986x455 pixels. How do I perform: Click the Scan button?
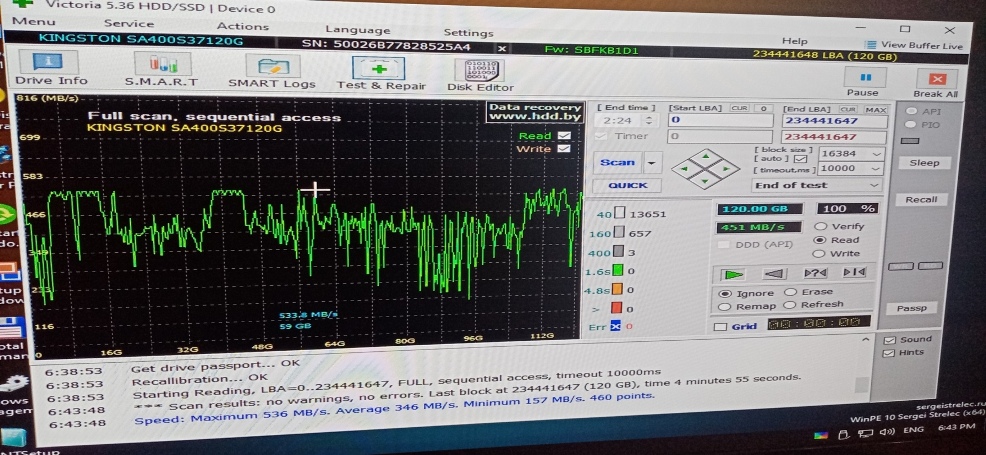tap(617, 163)
